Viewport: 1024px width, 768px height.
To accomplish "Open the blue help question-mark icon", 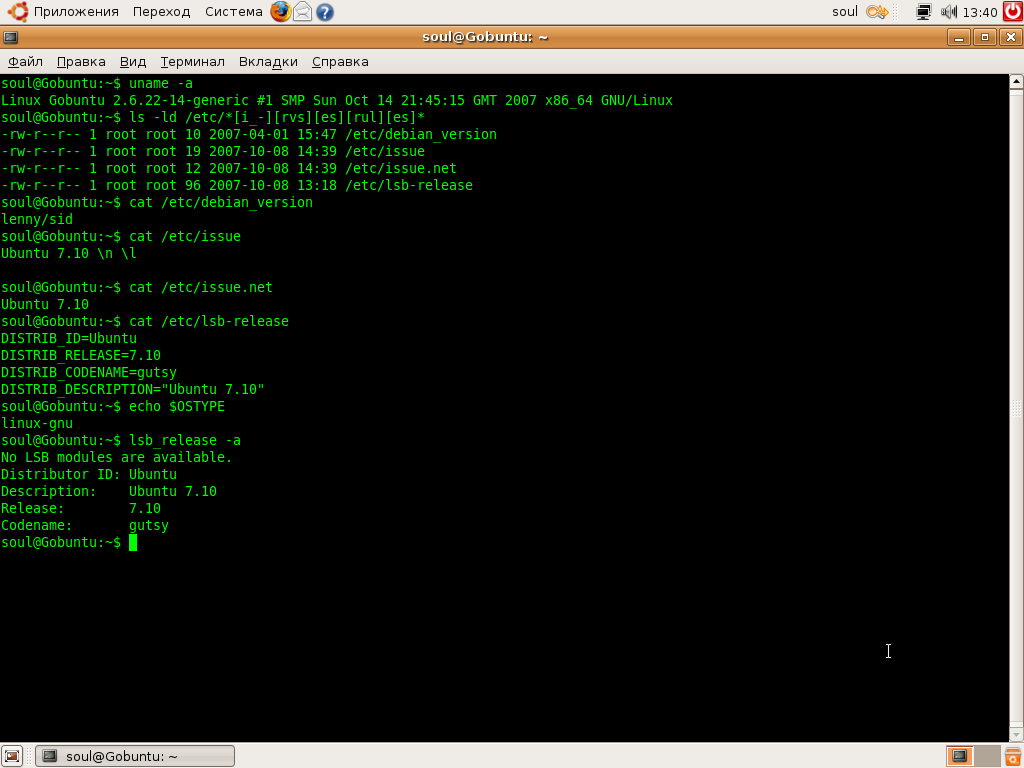I will click(x=325, y=12).
